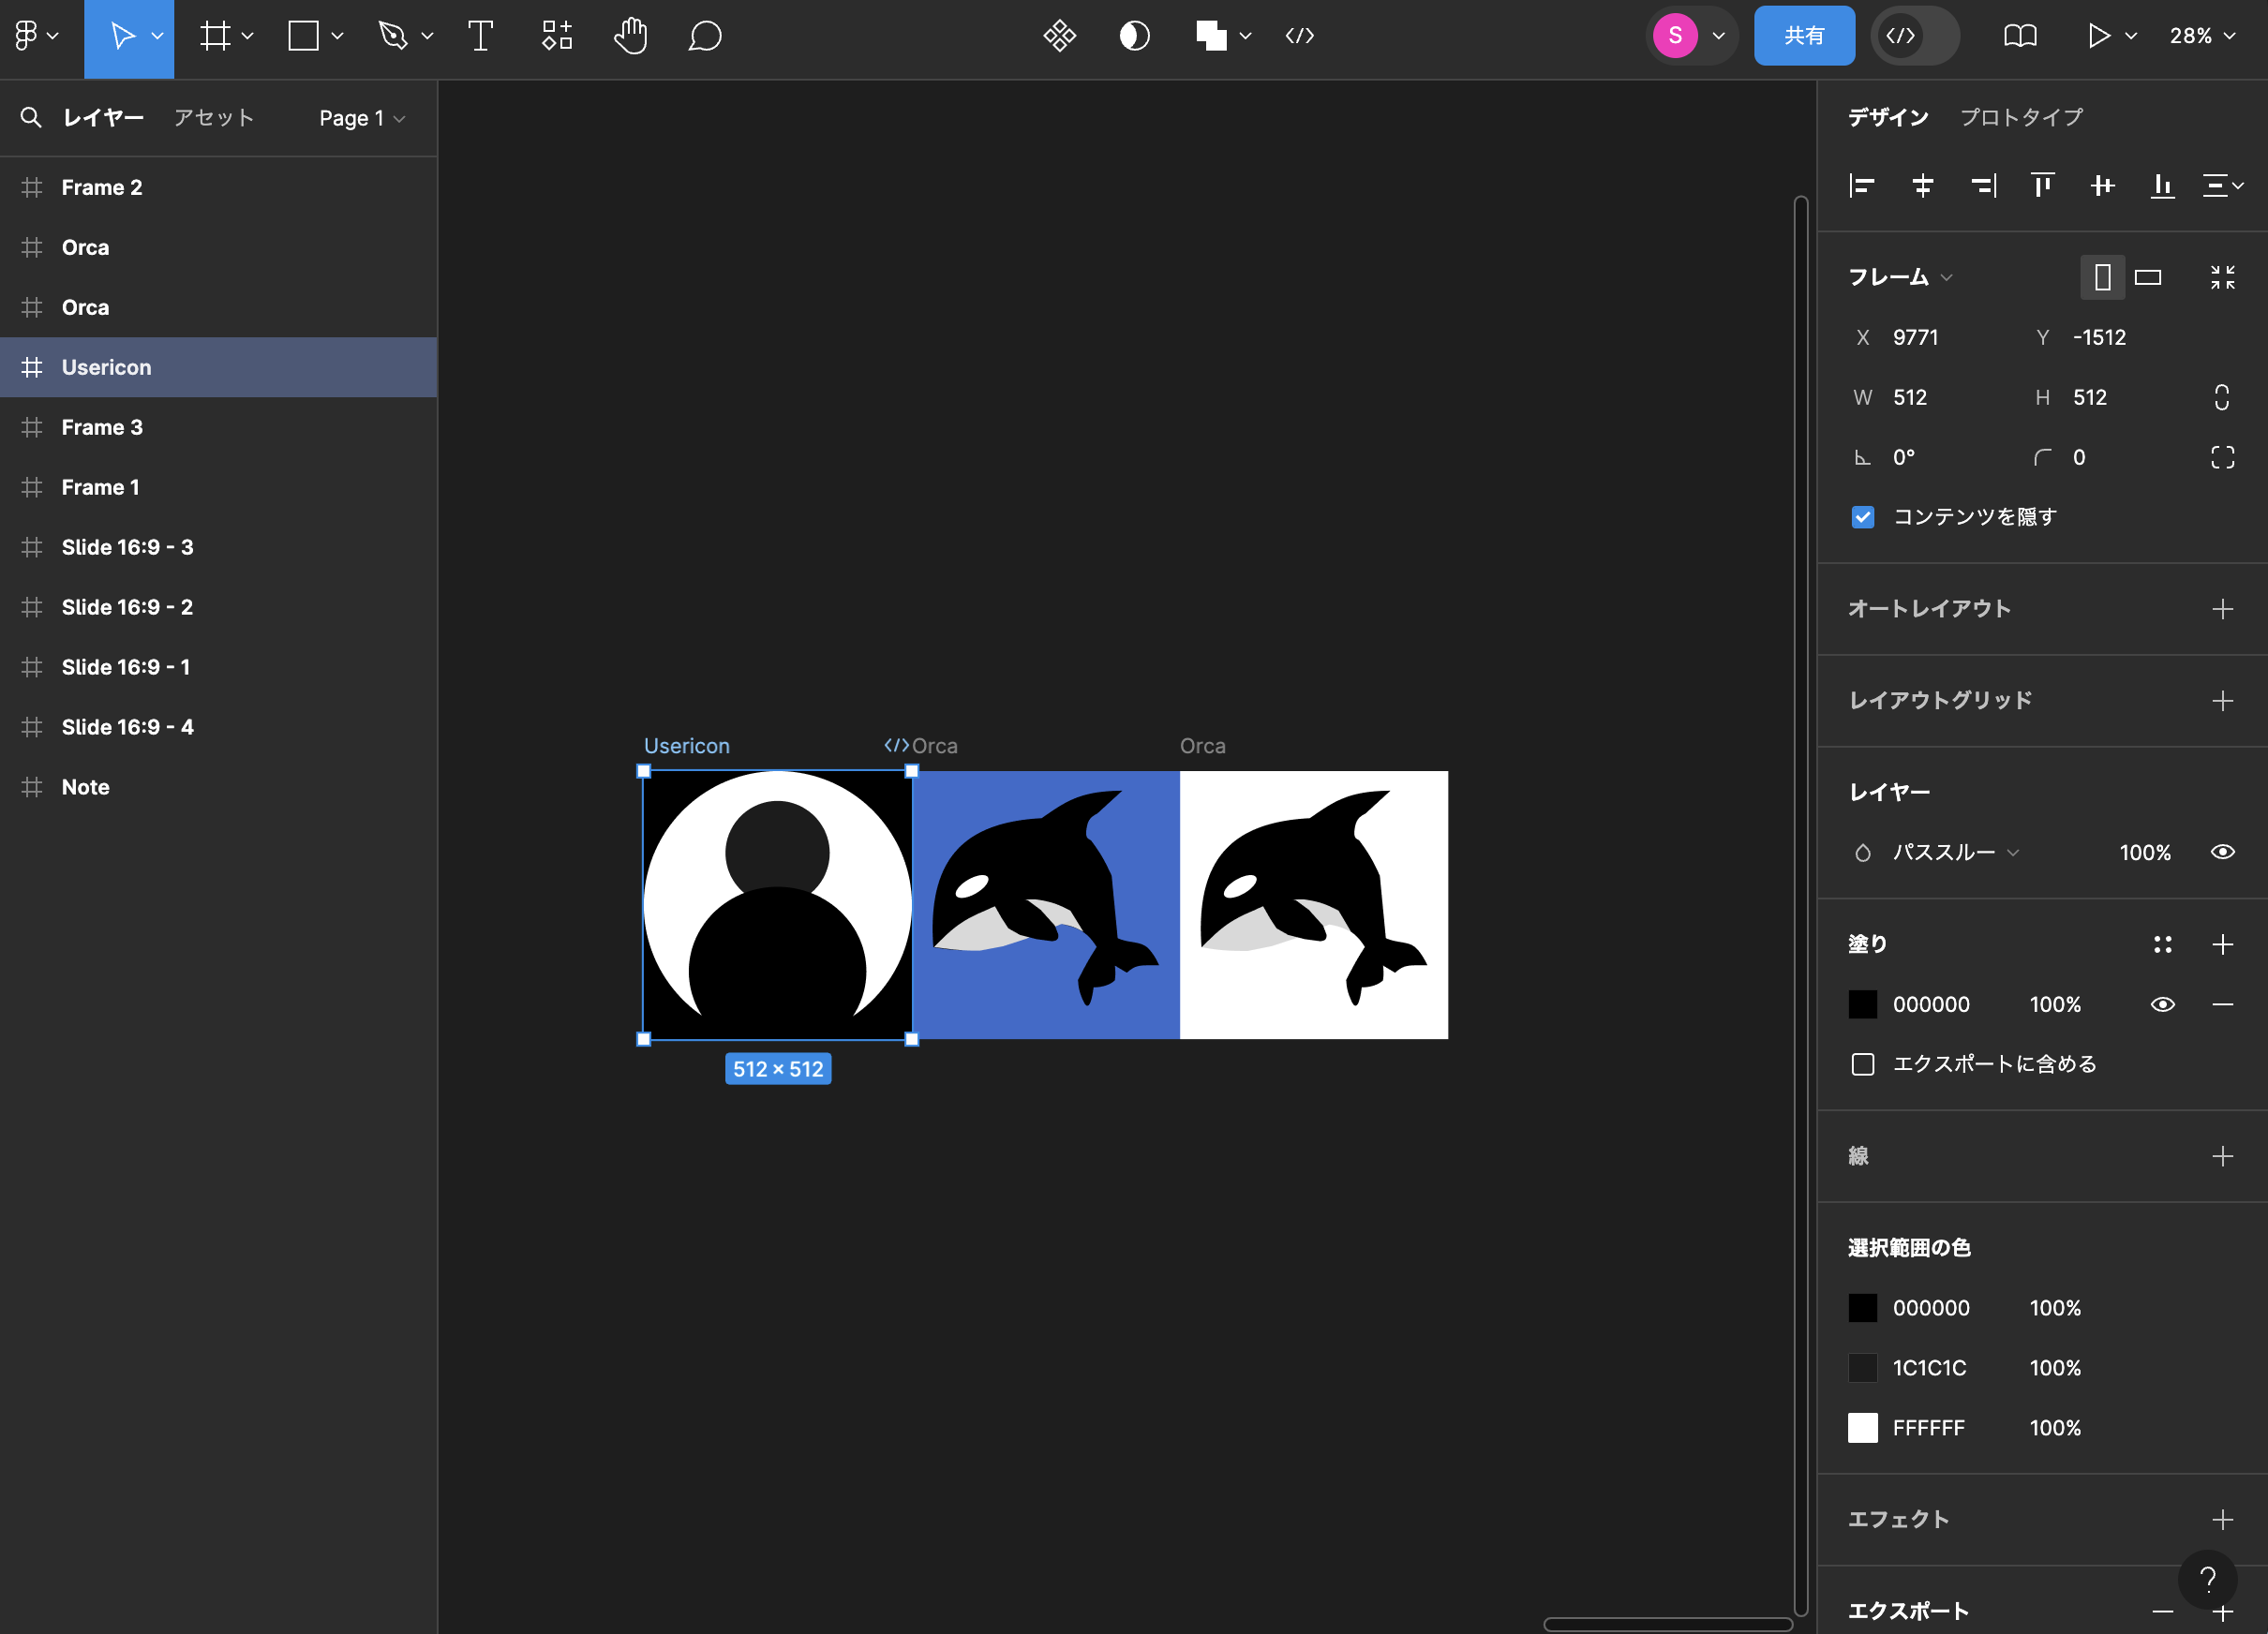This screenshot has width=2268, height=1634.
Task: Toggle constrain proportions lock
Action: (2222, 397)
